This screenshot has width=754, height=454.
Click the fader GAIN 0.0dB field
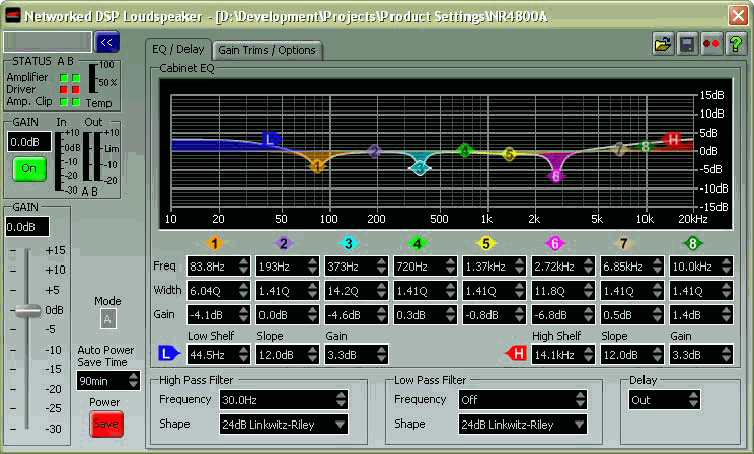[27, 227]
